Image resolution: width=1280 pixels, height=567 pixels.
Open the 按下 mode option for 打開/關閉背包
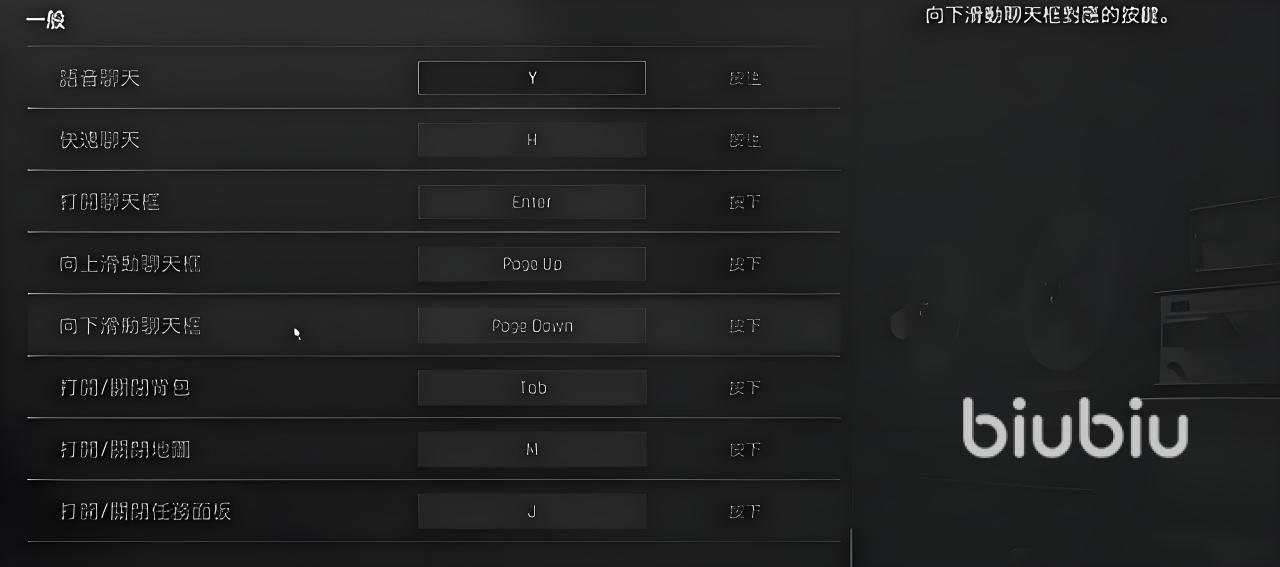pos(745,388)
